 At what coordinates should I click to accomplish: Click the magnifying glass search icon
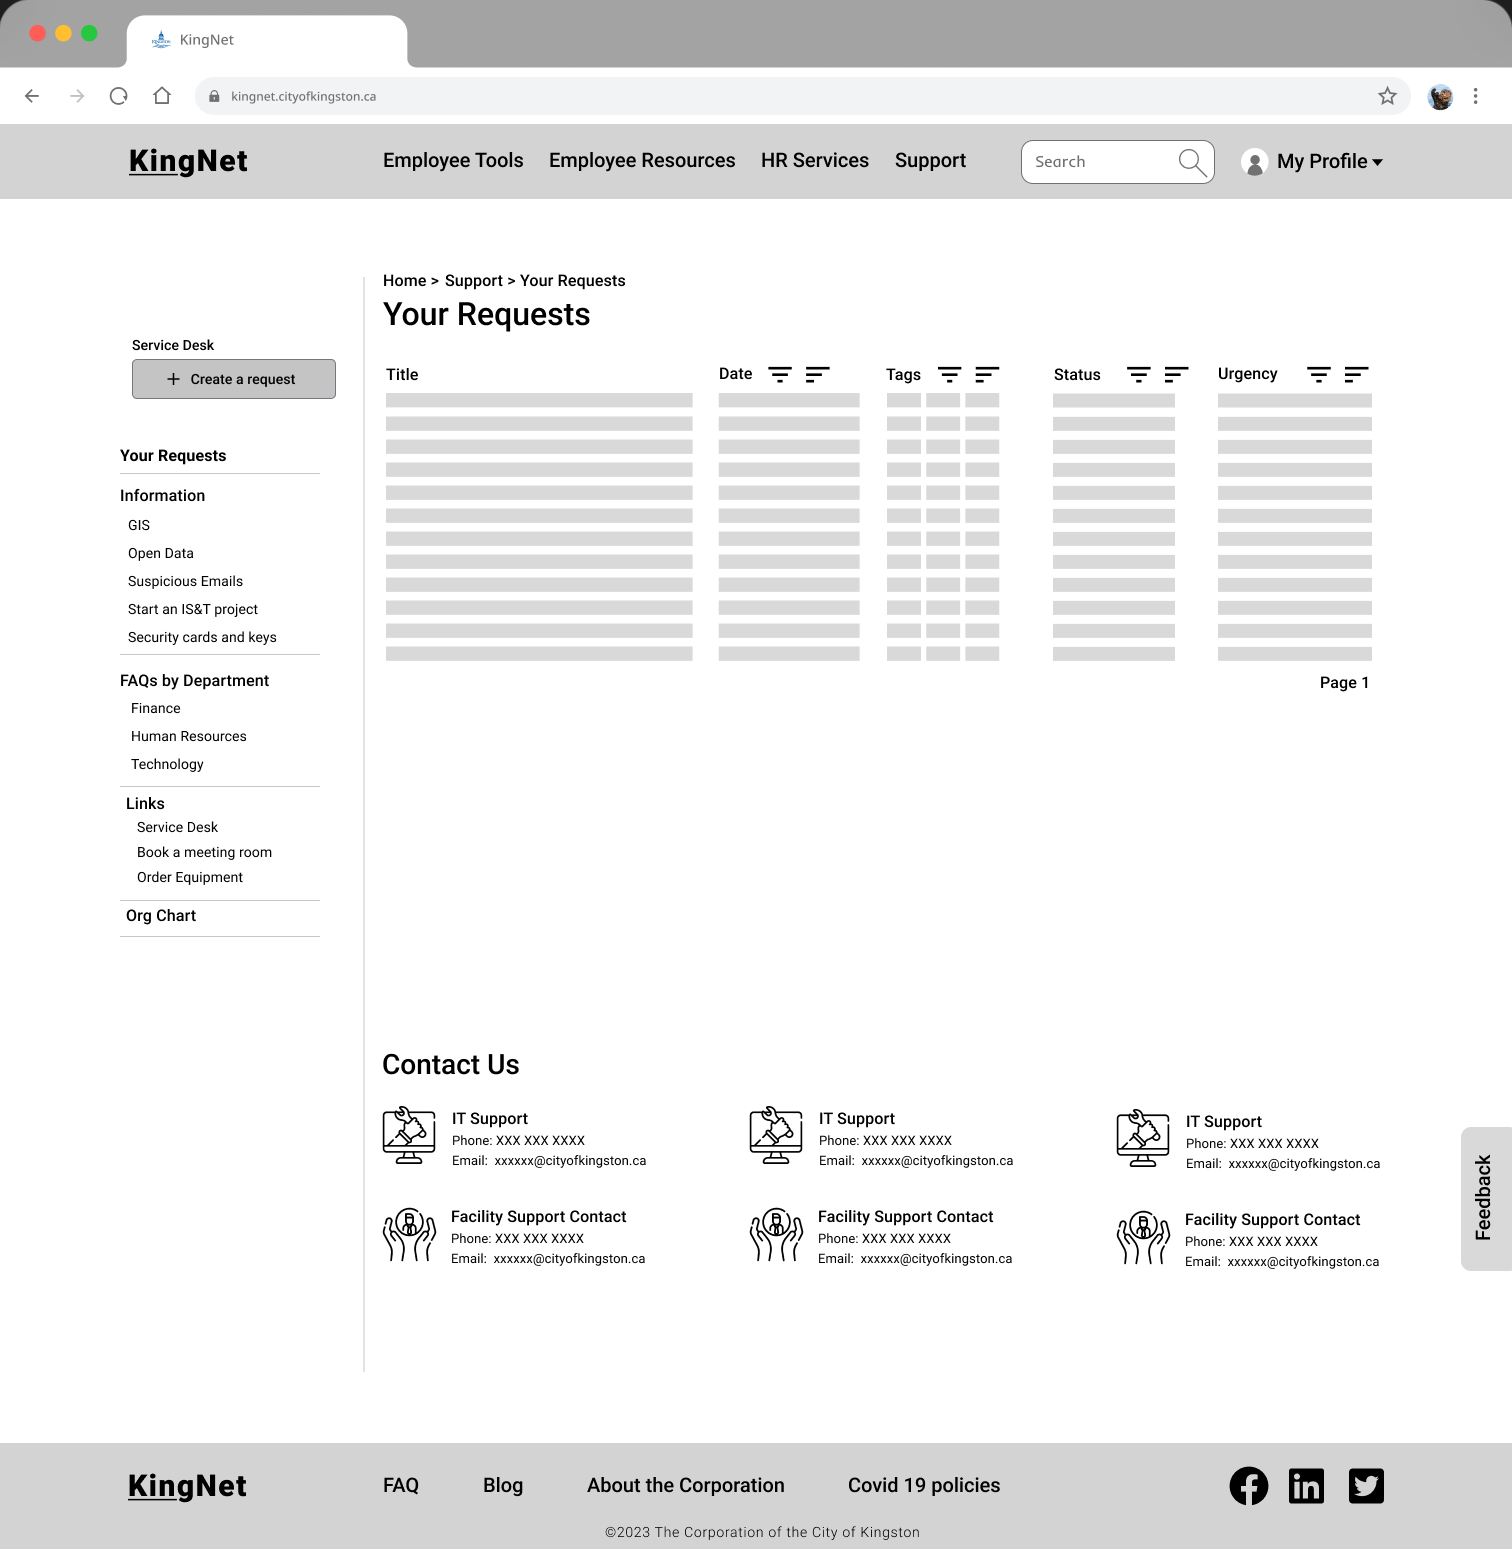coord(1192,162)
